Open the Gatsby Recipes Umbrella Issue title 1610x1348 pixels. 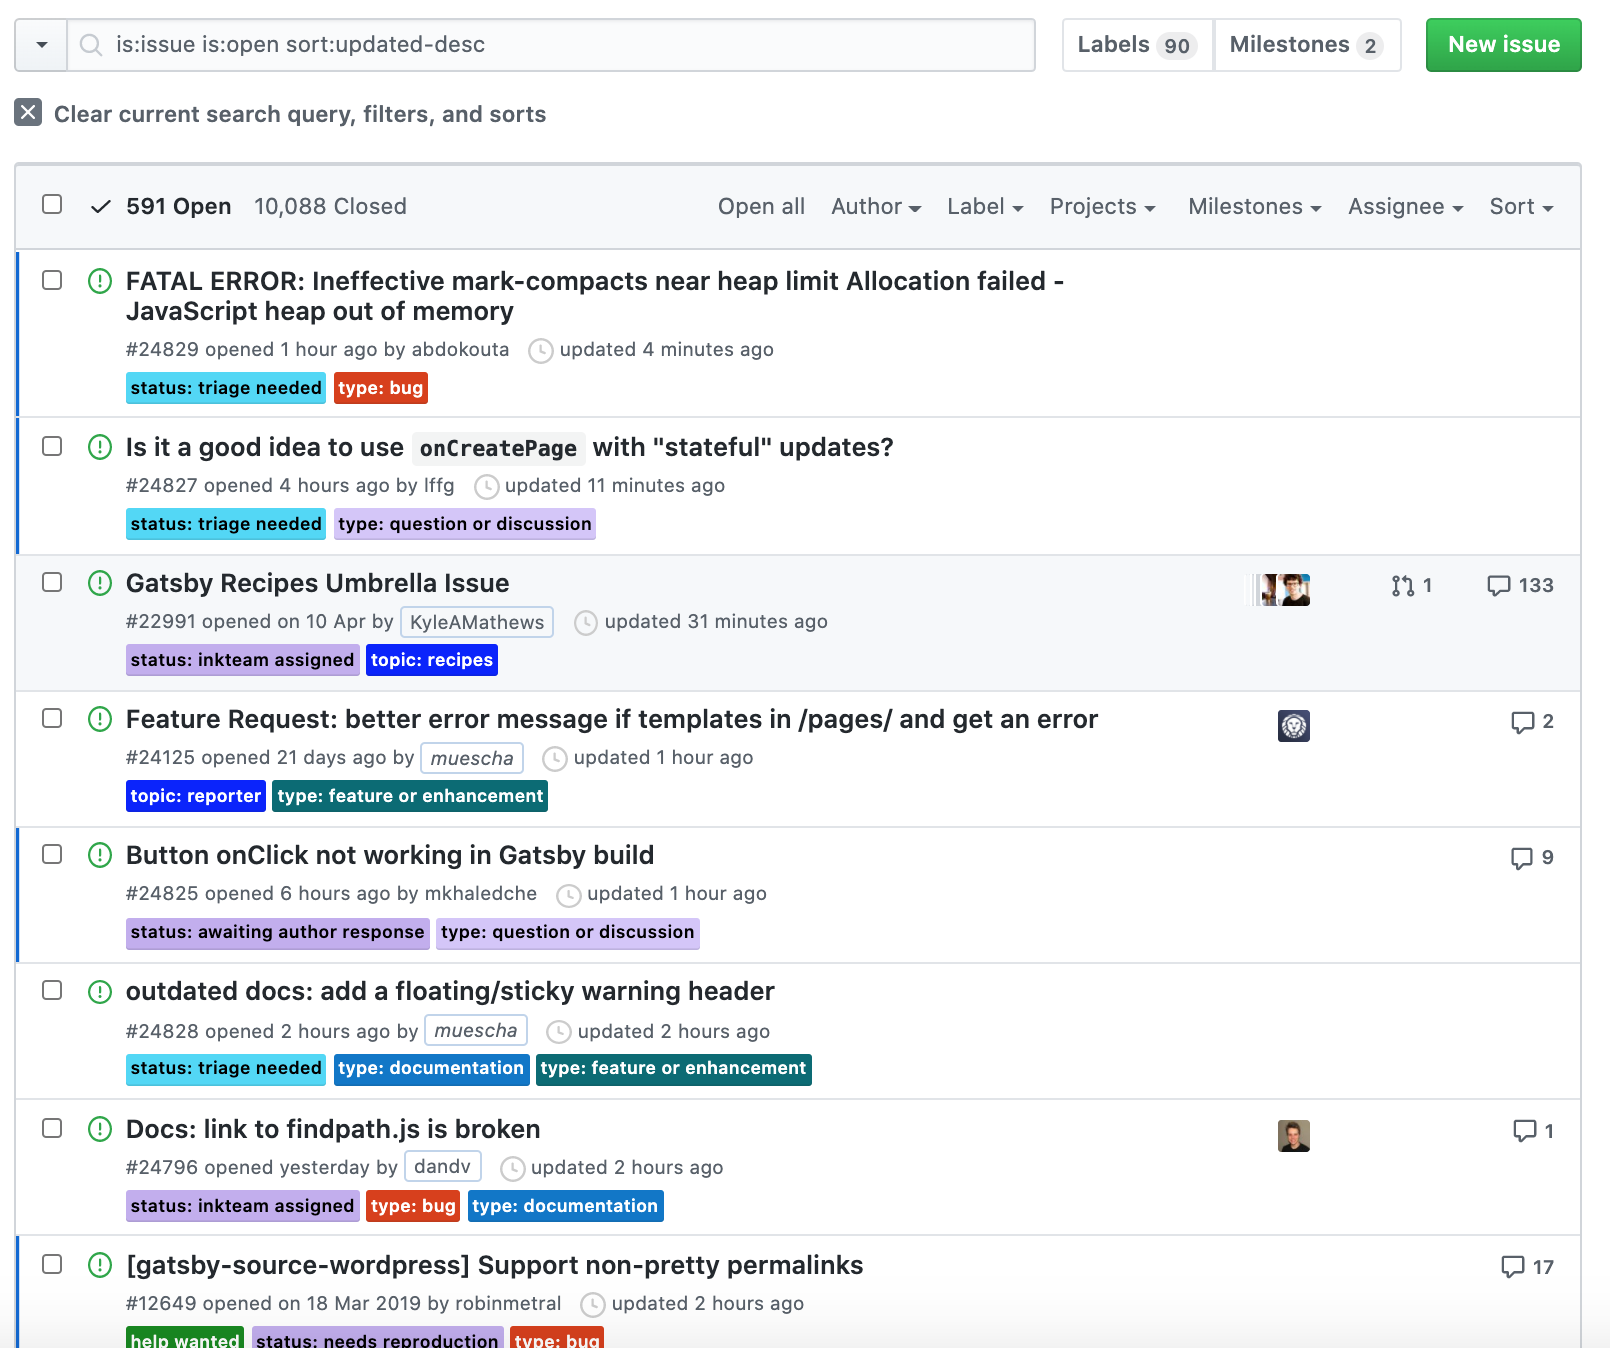coord(318,583)
